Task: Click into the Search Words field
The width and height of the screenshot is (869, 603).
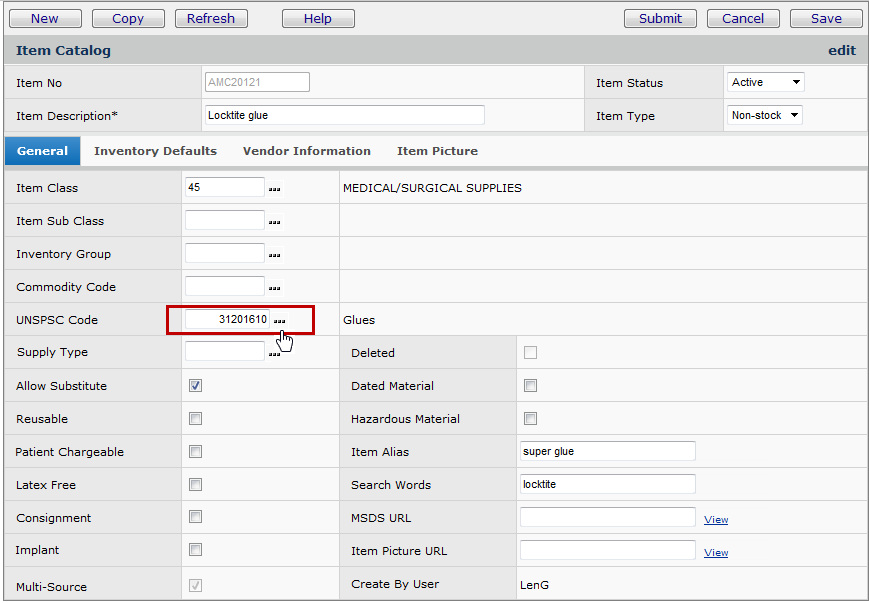Action: (607, 484)
